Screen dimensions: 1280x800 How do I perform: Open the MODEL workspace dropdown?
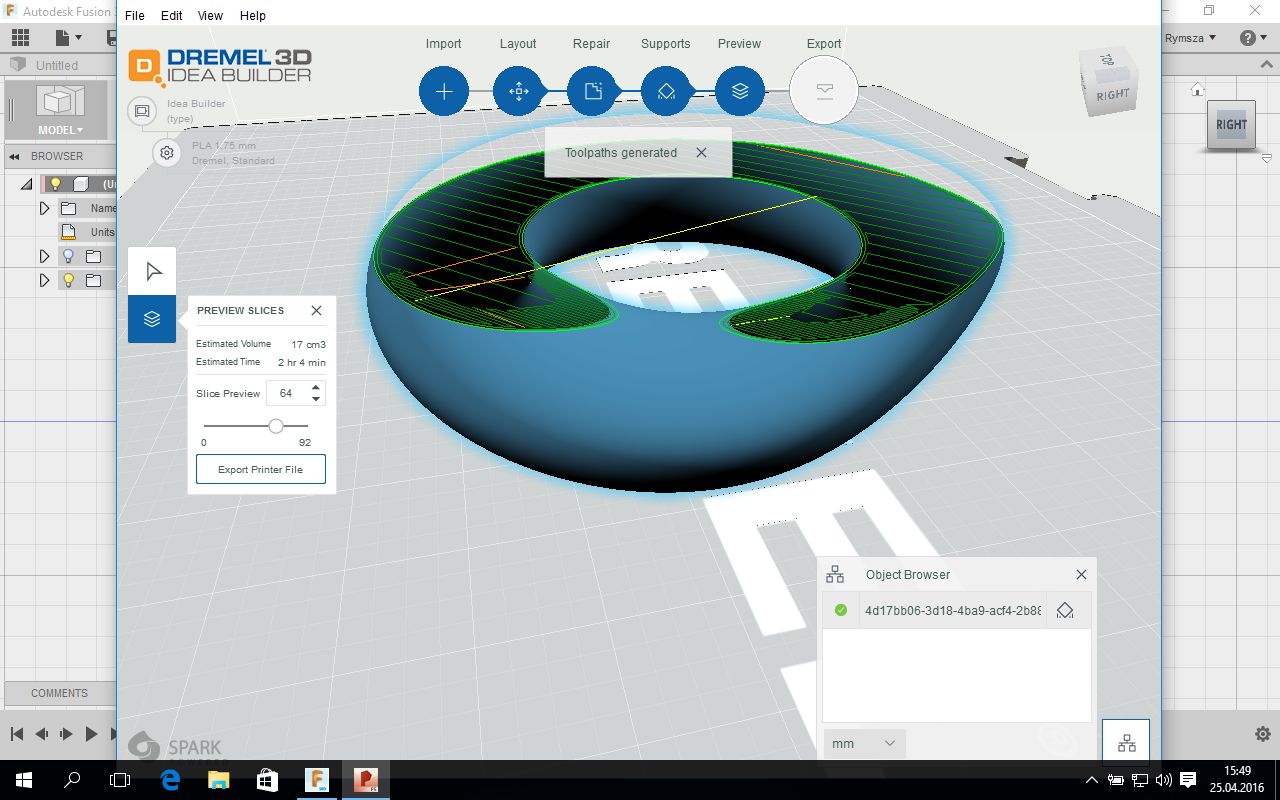pos(60,130)
